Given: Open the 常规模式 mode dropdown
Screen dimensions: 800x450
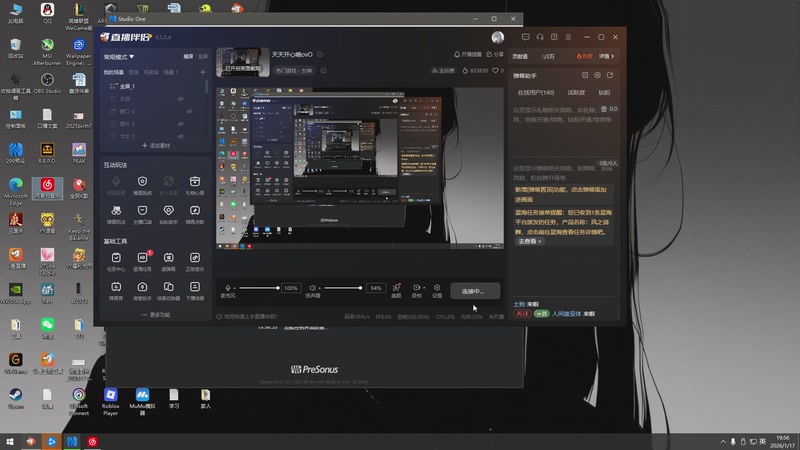Looking at the screenshot, I should pyautogui.click(x=119, y=57).
